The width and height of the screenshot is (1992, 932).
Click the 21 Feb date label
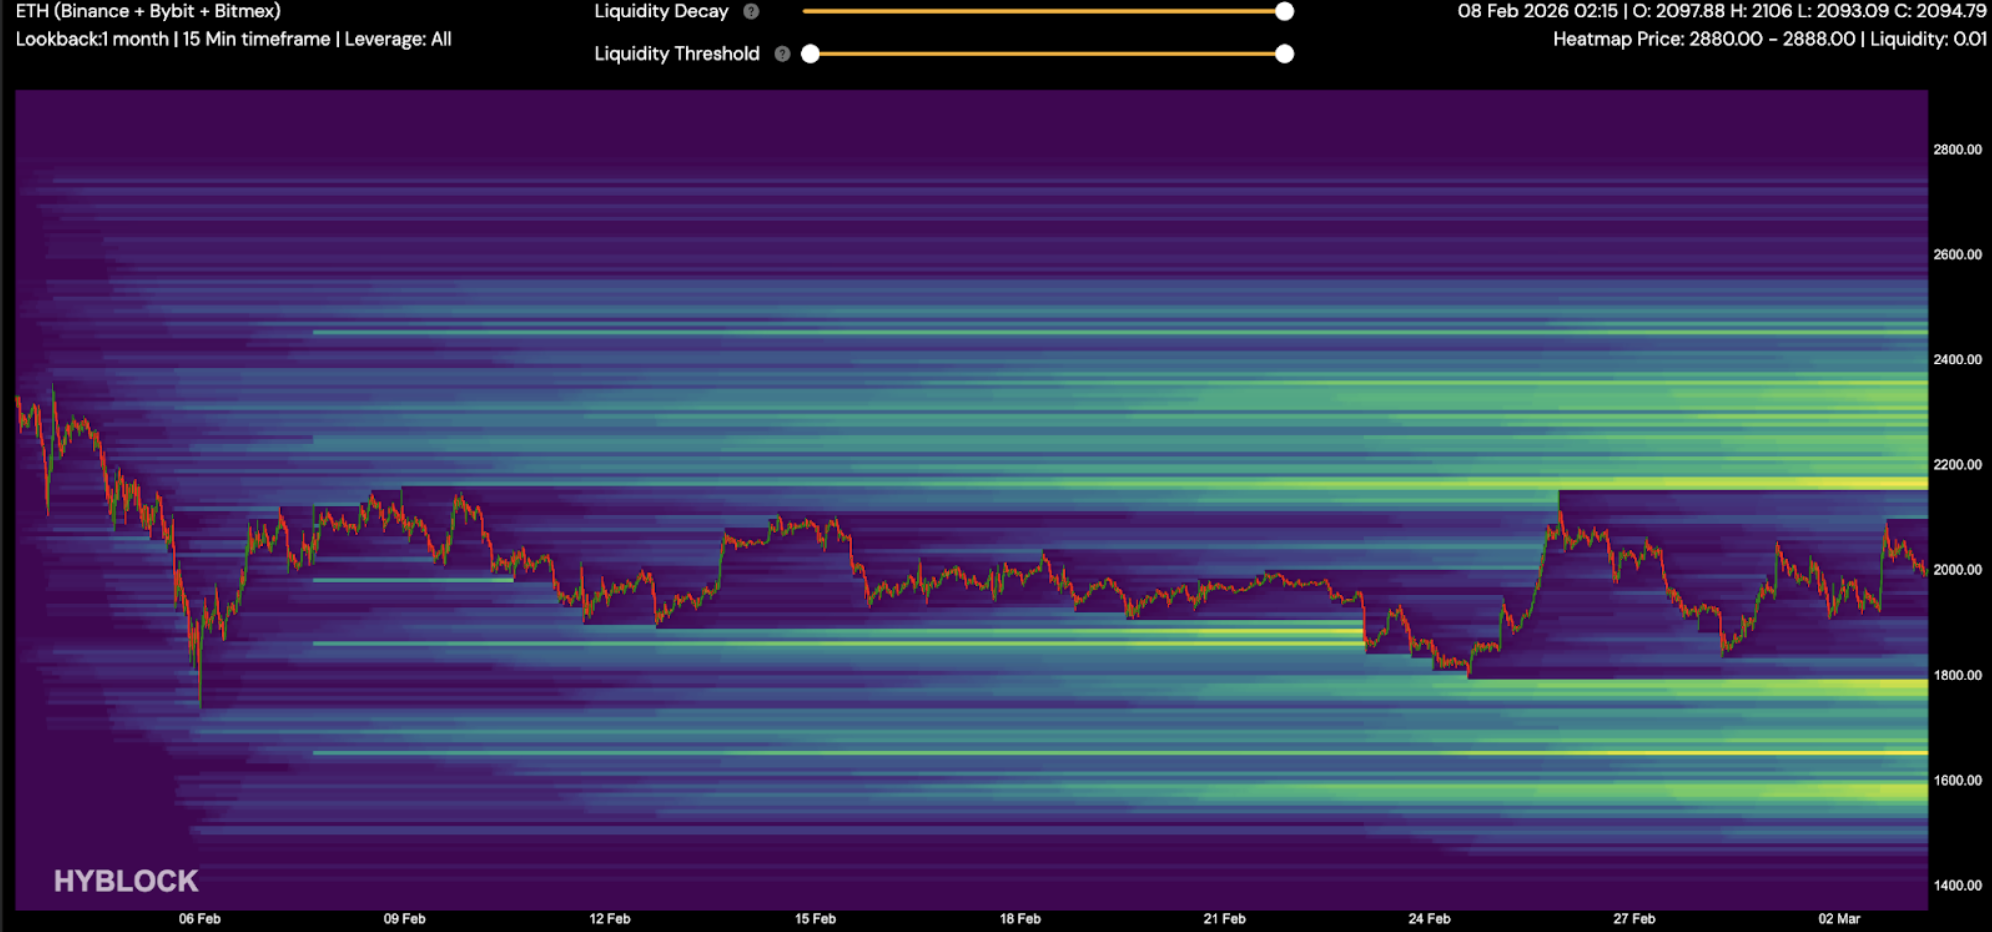(x=1224, y=919)
